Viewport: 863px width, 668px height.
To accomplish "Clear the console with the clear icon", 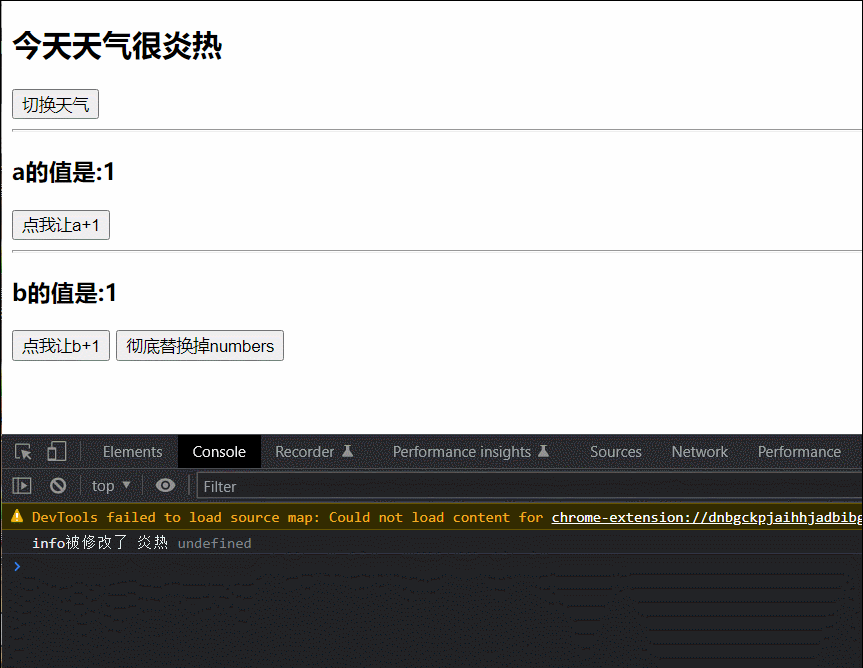I will tap(58, 485).
